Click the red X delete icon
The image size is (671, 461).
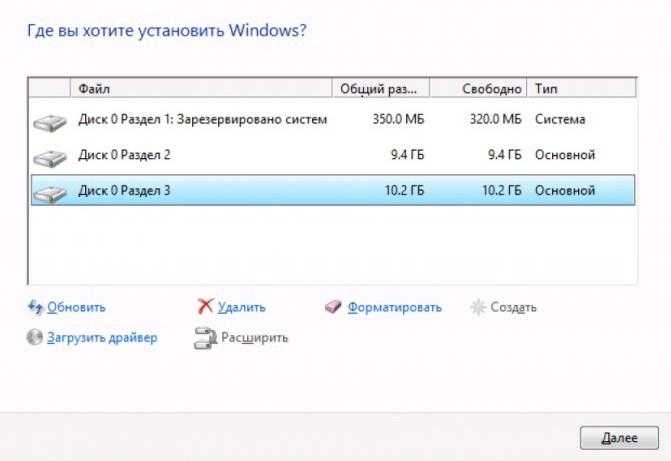coord(205,306)
